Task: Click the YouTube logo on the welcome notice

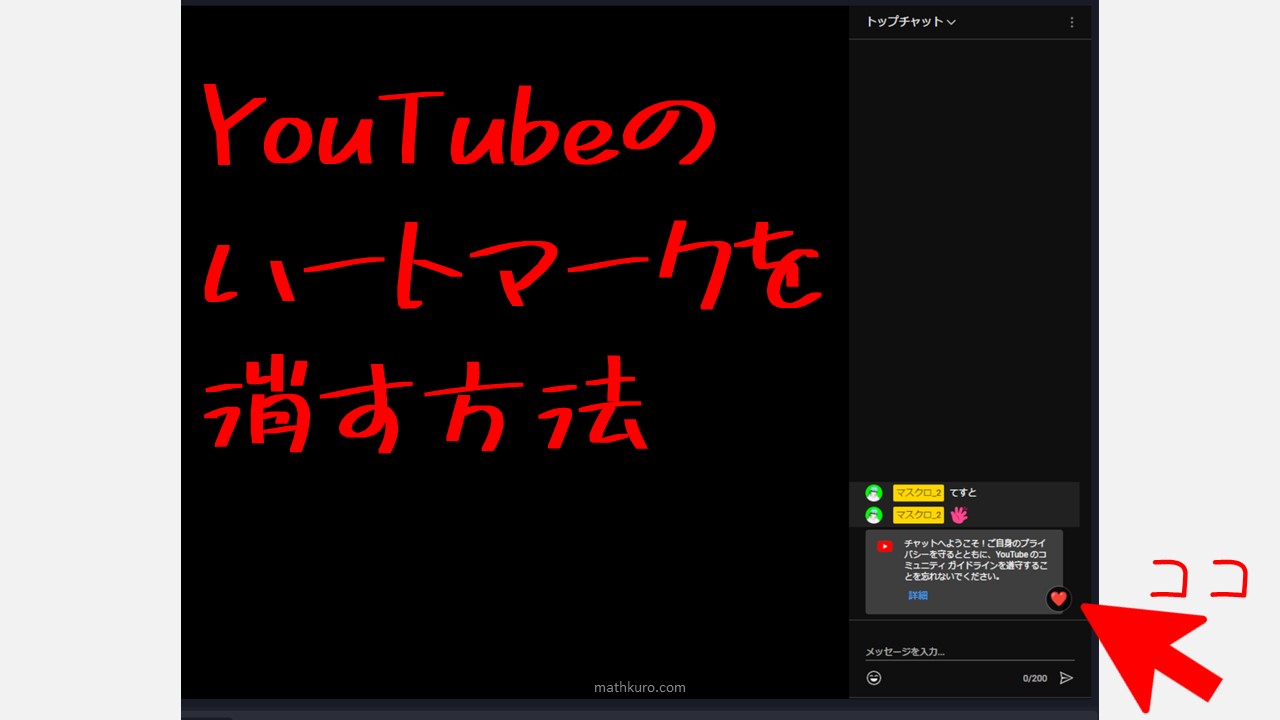Action: tap(884, 546)
